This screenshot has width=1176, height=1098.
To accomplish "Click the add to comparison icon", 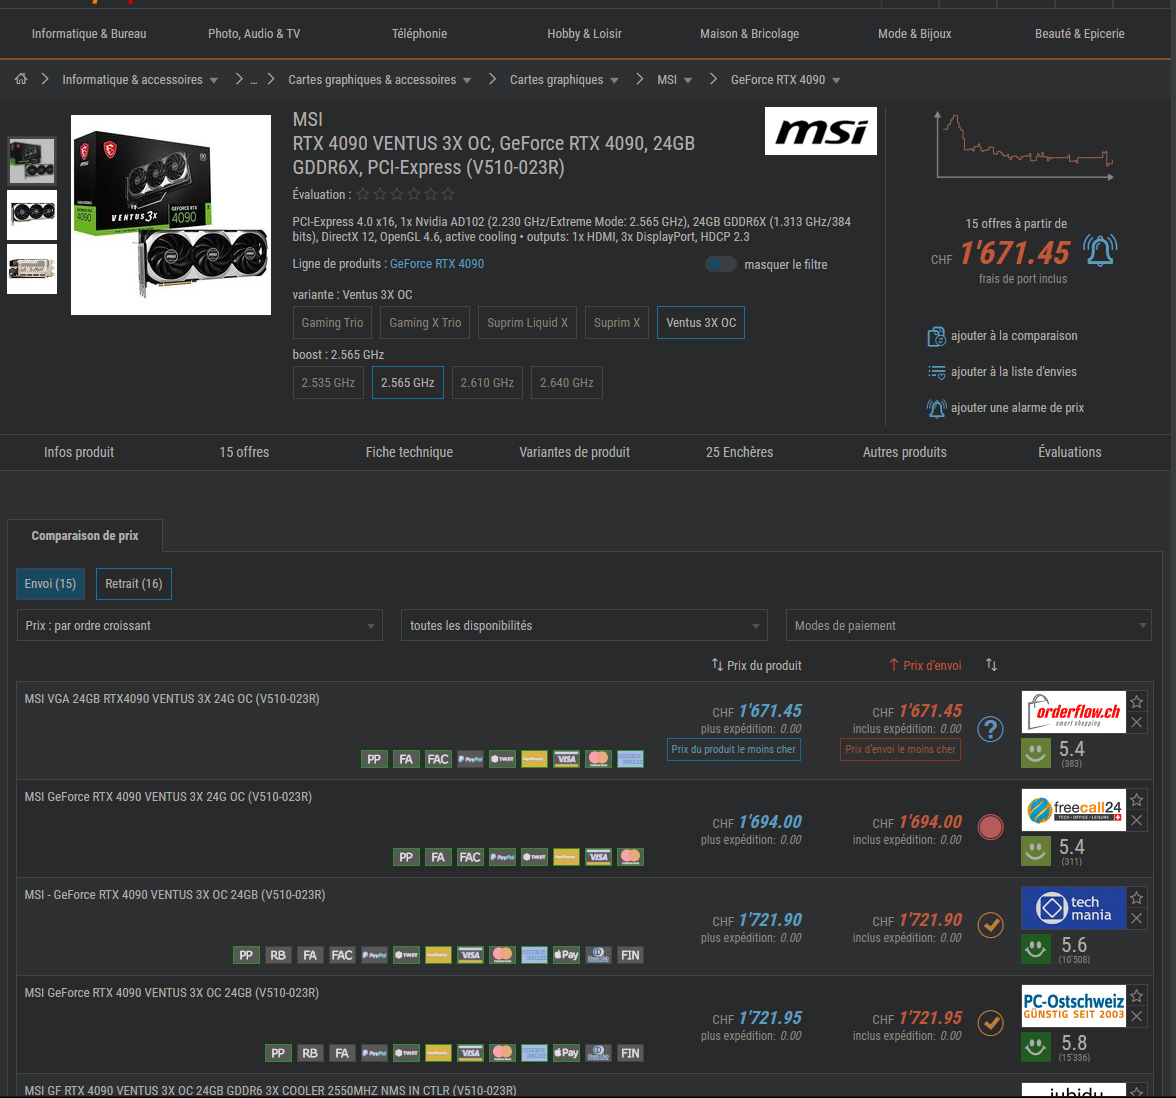I will pos(936,337).
